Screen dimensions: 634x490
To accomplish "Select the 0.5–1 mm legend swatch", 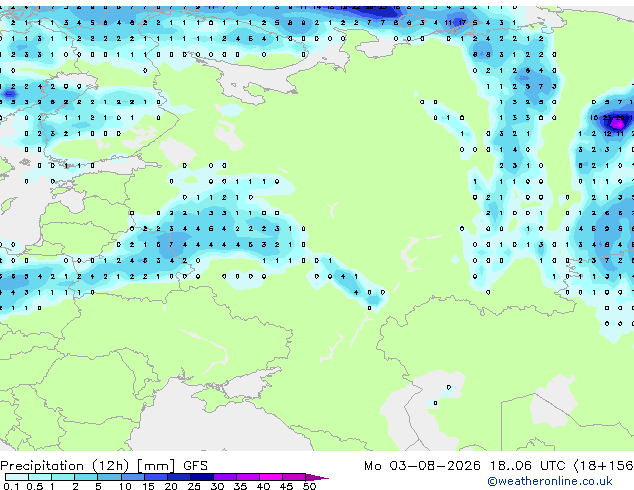I will point(40,477).
